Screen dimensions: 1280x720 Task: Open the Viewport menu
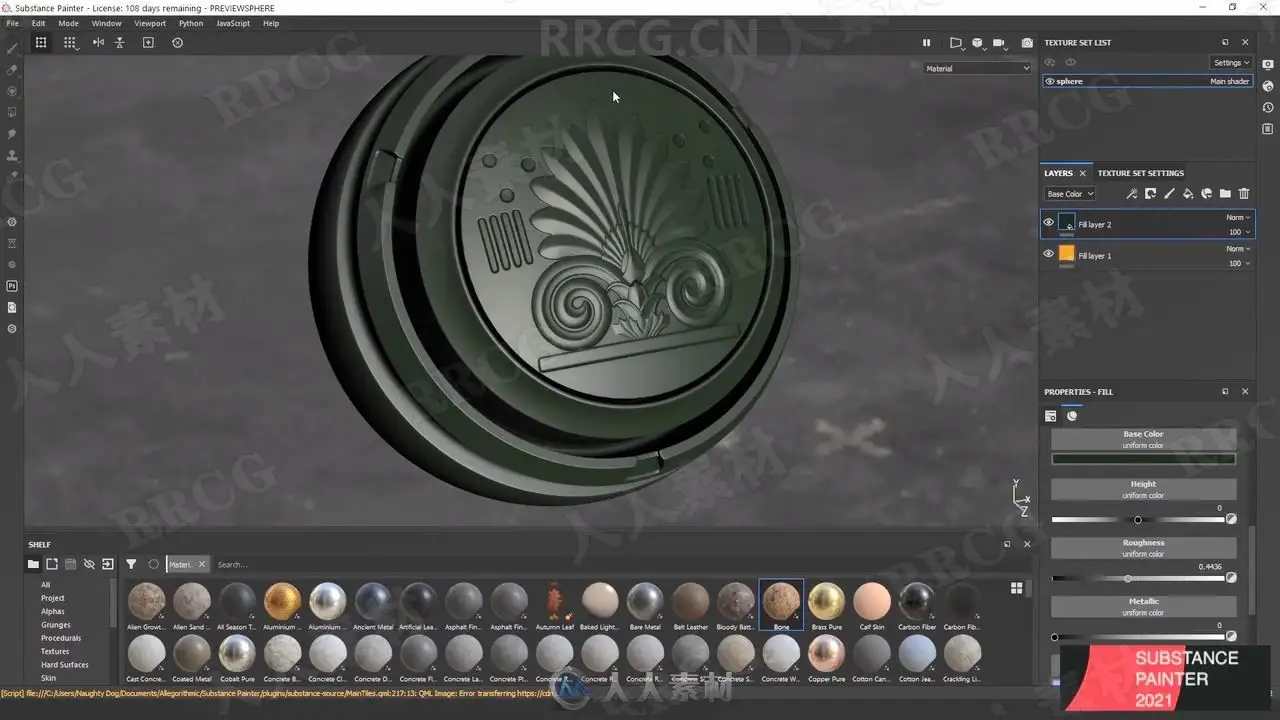click(150, 23)
